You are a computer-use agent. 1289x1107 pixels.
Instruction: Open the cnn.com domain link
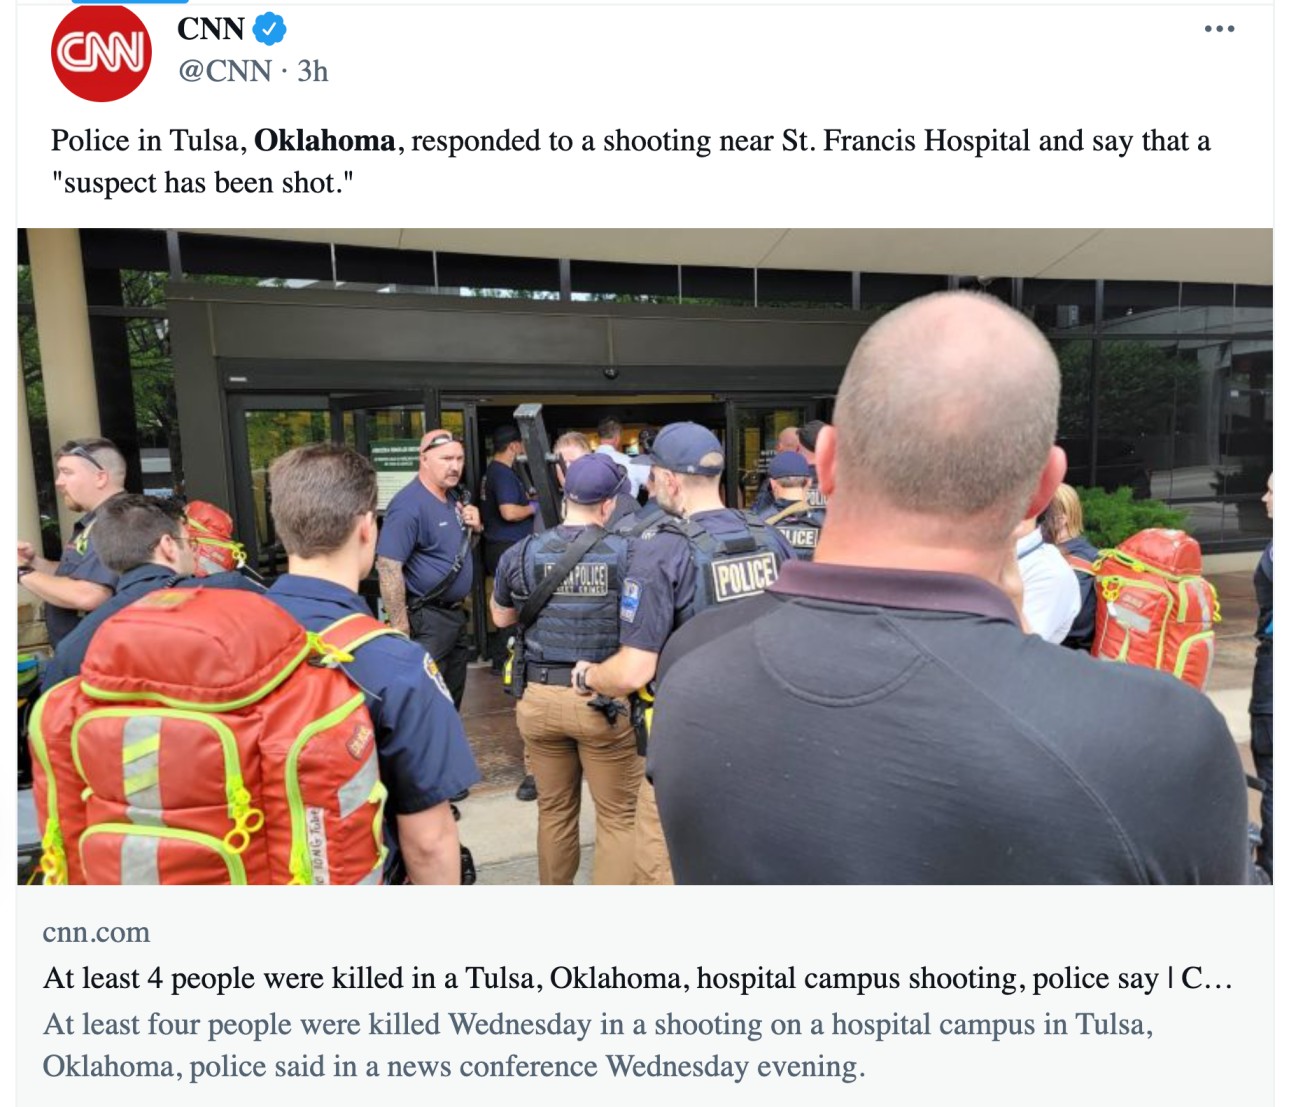pyautogui.click(x=96, y=932)
